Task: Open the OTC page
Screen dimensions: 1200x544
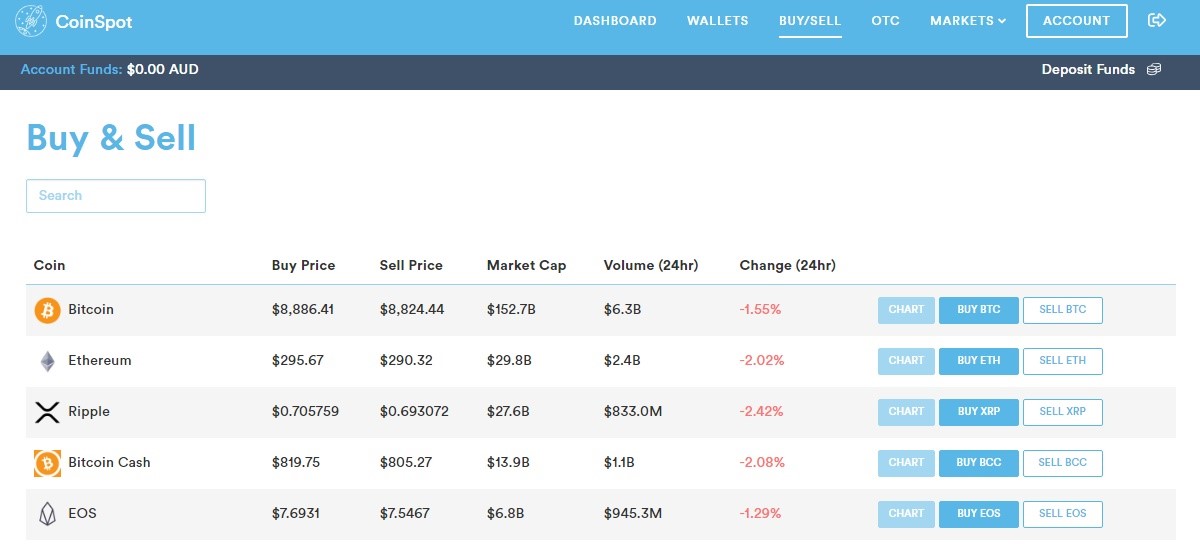Action: [885, 21]
